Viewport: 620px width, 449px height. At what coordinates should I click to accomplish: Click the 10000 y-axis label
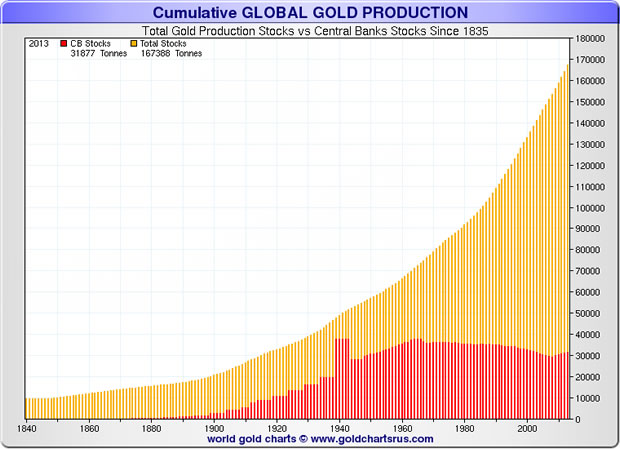[x=586, y=397]
